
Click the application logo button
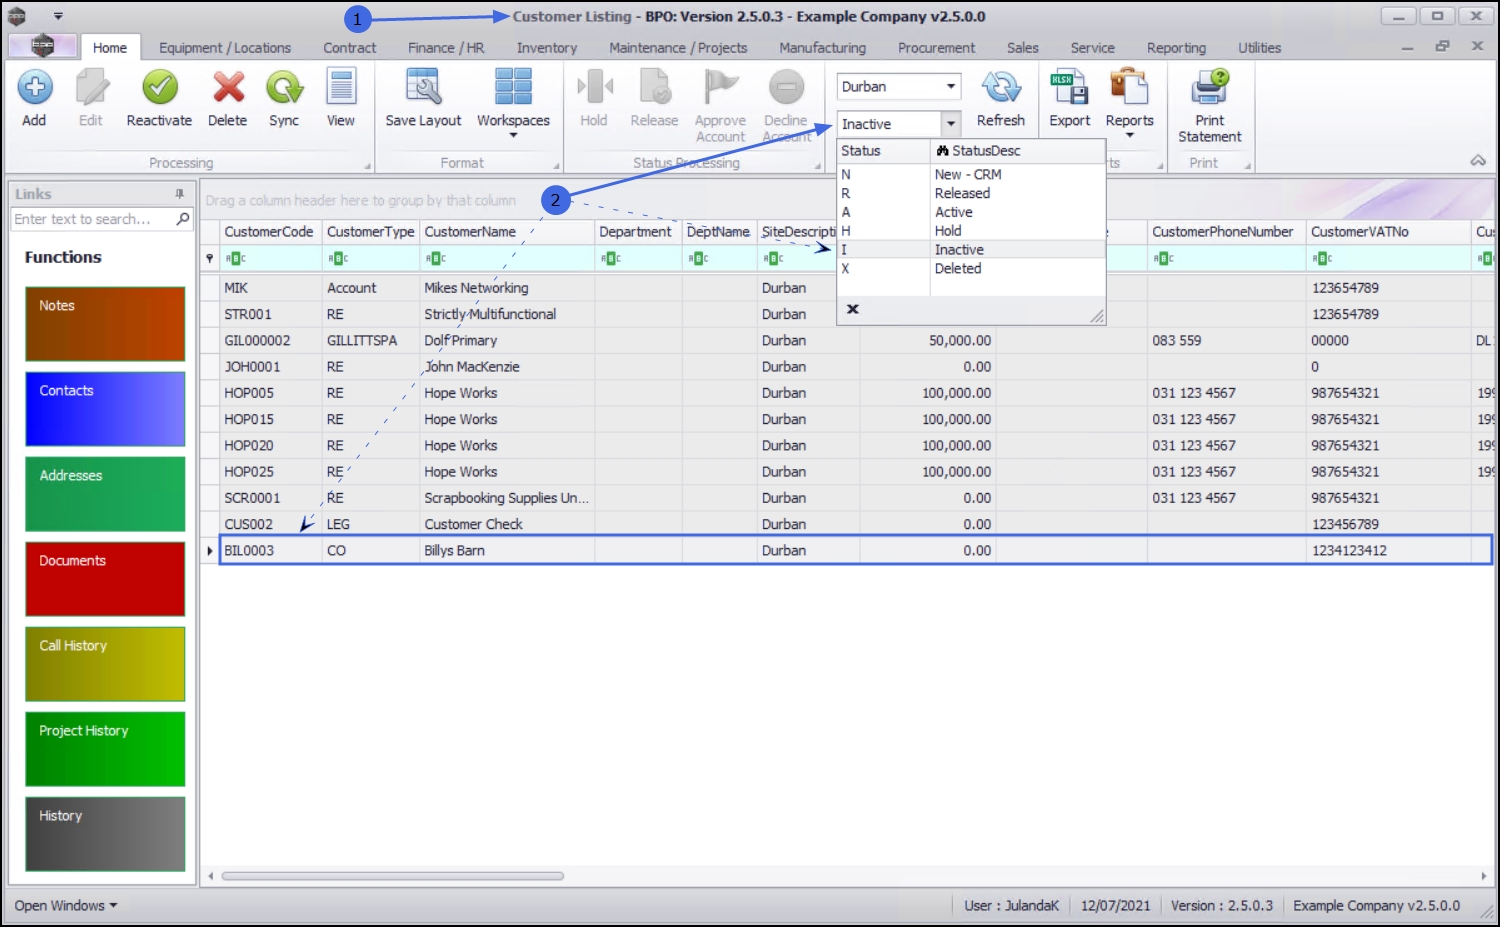pos(42,46)
